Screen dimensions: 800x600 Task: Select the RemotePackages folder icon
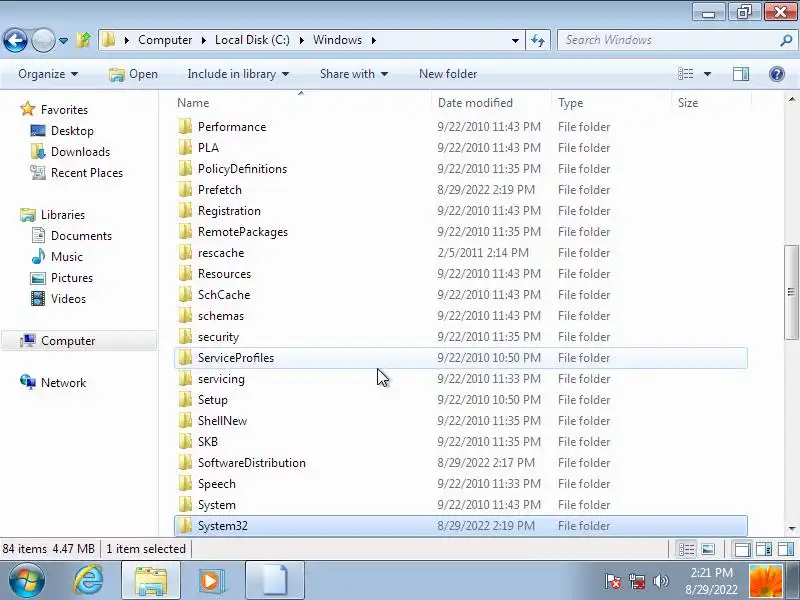click(185, 232)
